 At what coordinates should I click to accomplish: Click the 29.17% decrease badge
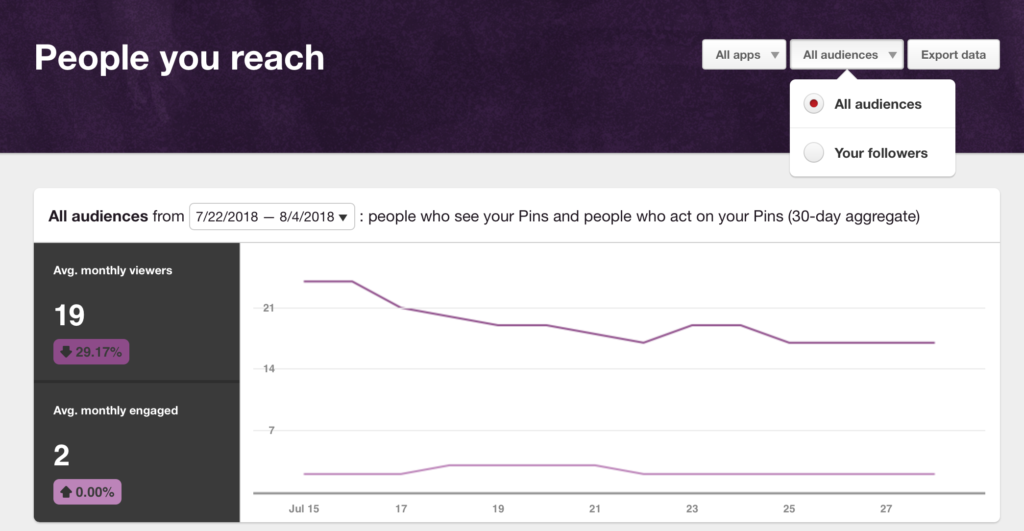(x=92, y=352)
